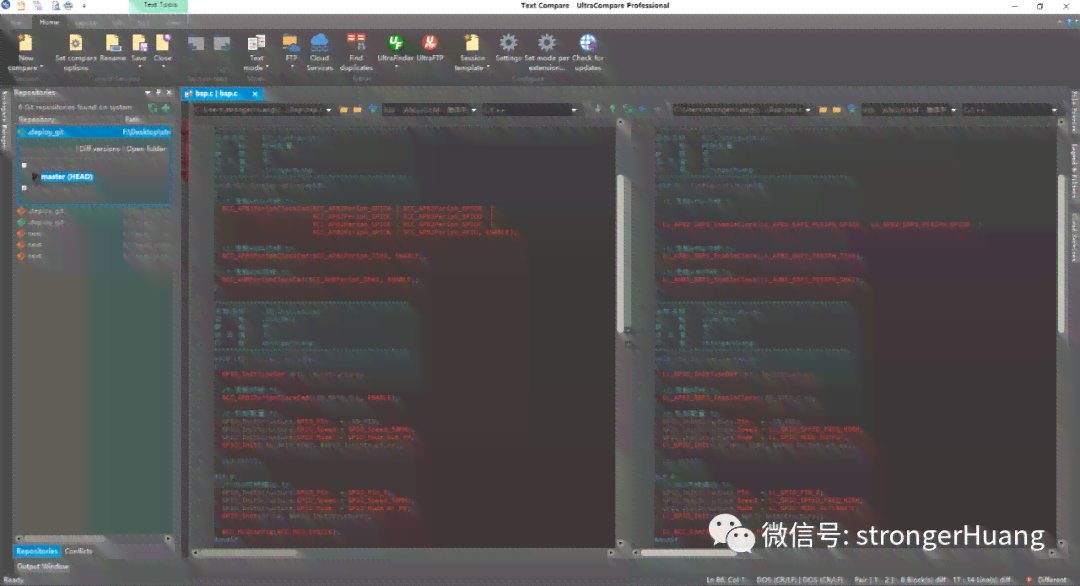
Task: Add a repository with green plus
Action: 165,107
